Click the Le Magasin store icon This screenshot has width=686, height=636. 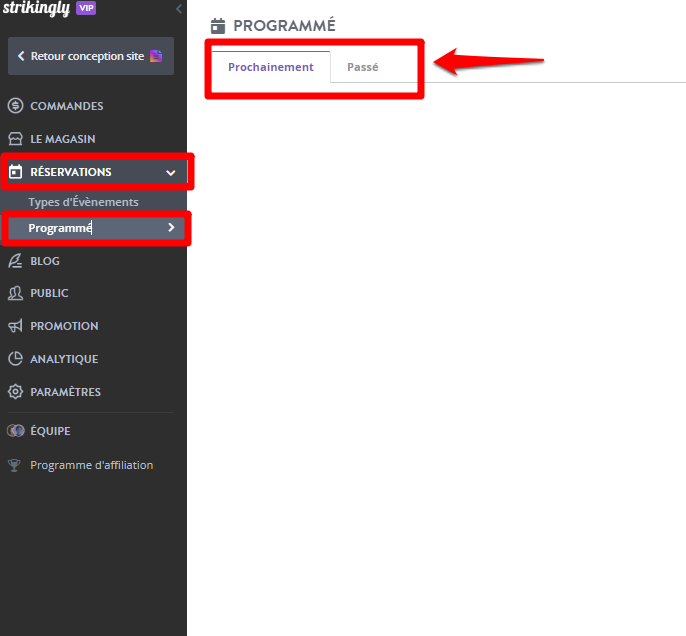[x=15, y=139]
